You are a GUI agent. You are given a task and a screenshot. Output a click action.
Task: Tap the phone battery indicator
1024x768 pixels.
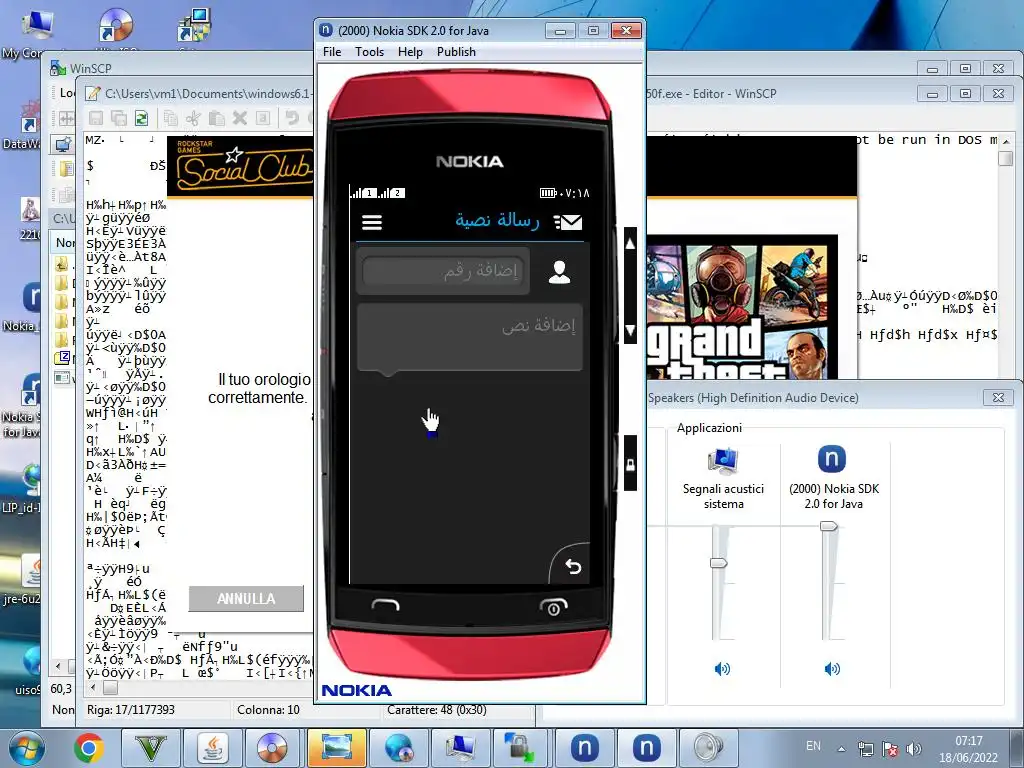click(547, 193)
